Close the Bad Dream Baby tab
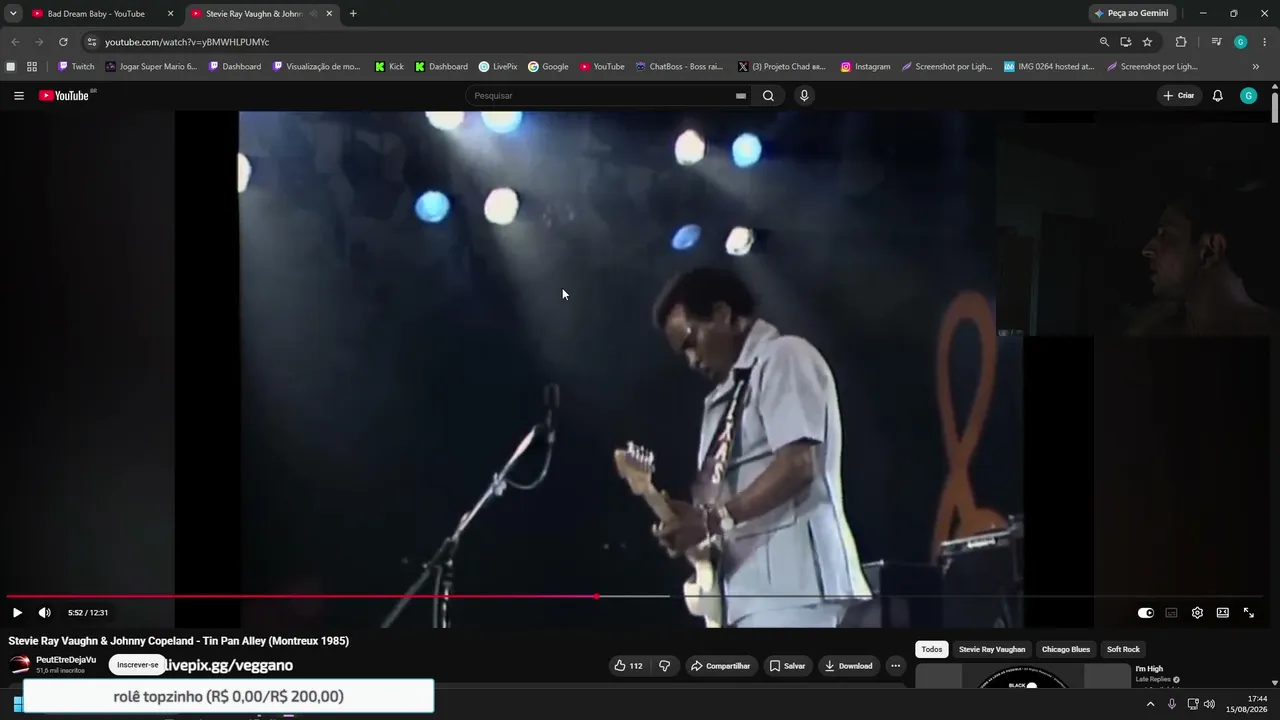Screen dimensions: 1280x720 point(170,14)
